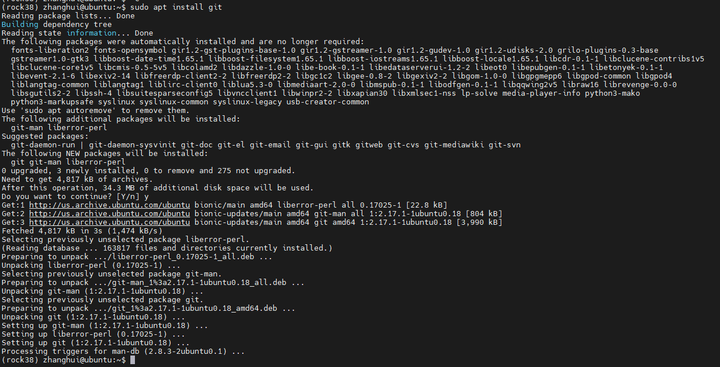Click the 'Reading package lists... Done' line
720x367 pixels.
68,16
